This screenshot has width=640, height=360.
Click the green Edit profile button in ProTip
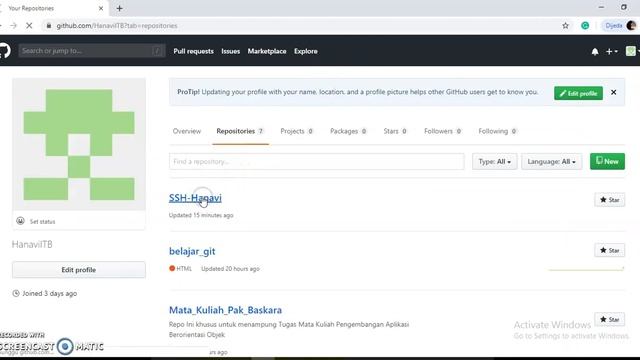click(578, 93)
